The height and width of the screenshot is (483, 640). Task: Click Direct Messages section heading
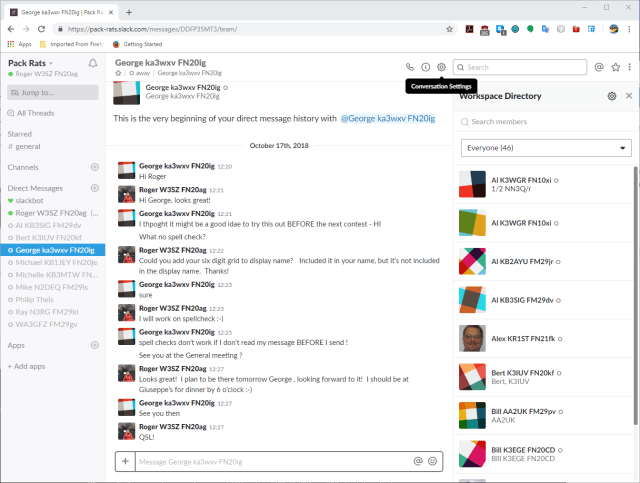(35, 188)
